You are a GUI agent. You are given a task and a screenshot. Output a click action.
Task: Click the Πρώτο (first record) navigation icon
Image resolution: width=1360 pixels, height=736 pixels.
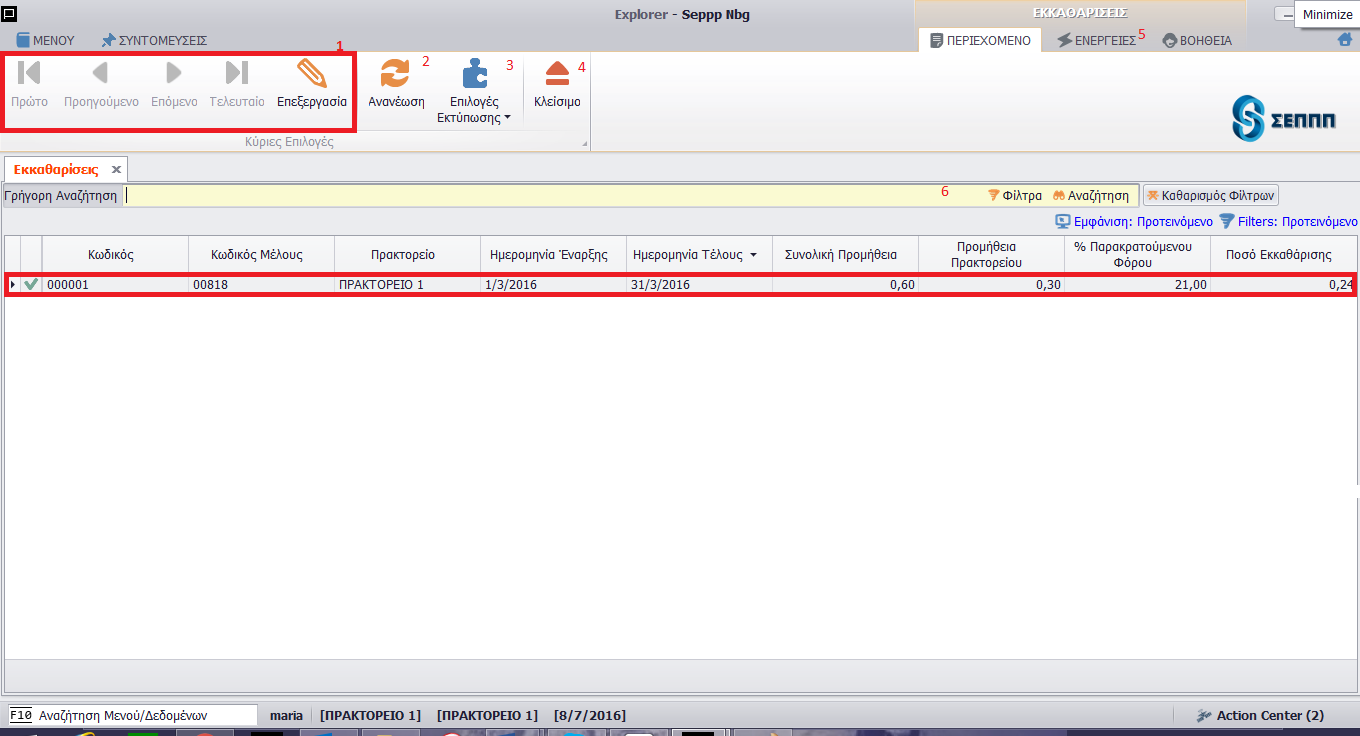[x=29, y=73]
